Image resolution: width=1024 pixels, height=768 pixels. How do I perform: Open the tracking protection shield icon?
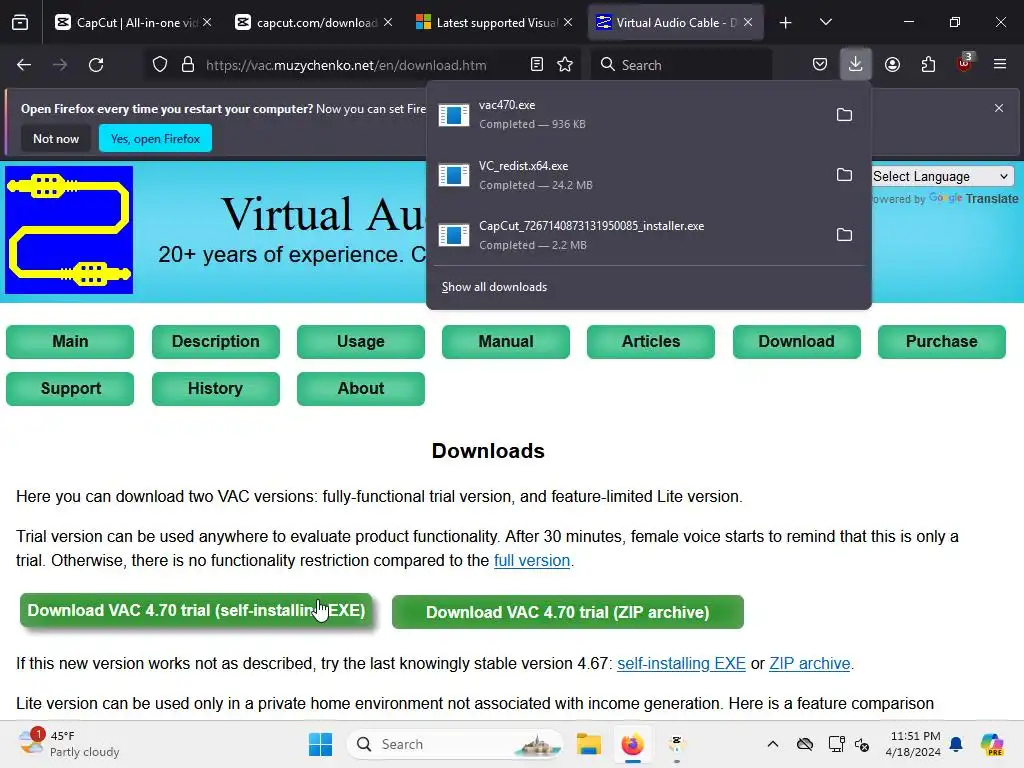(x=160, y=65)
